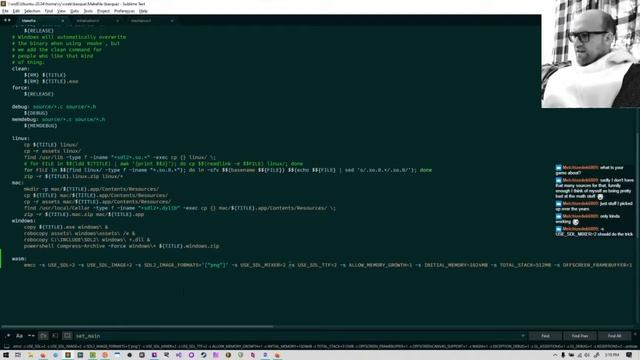Click the Find All button

coord(614,336)
